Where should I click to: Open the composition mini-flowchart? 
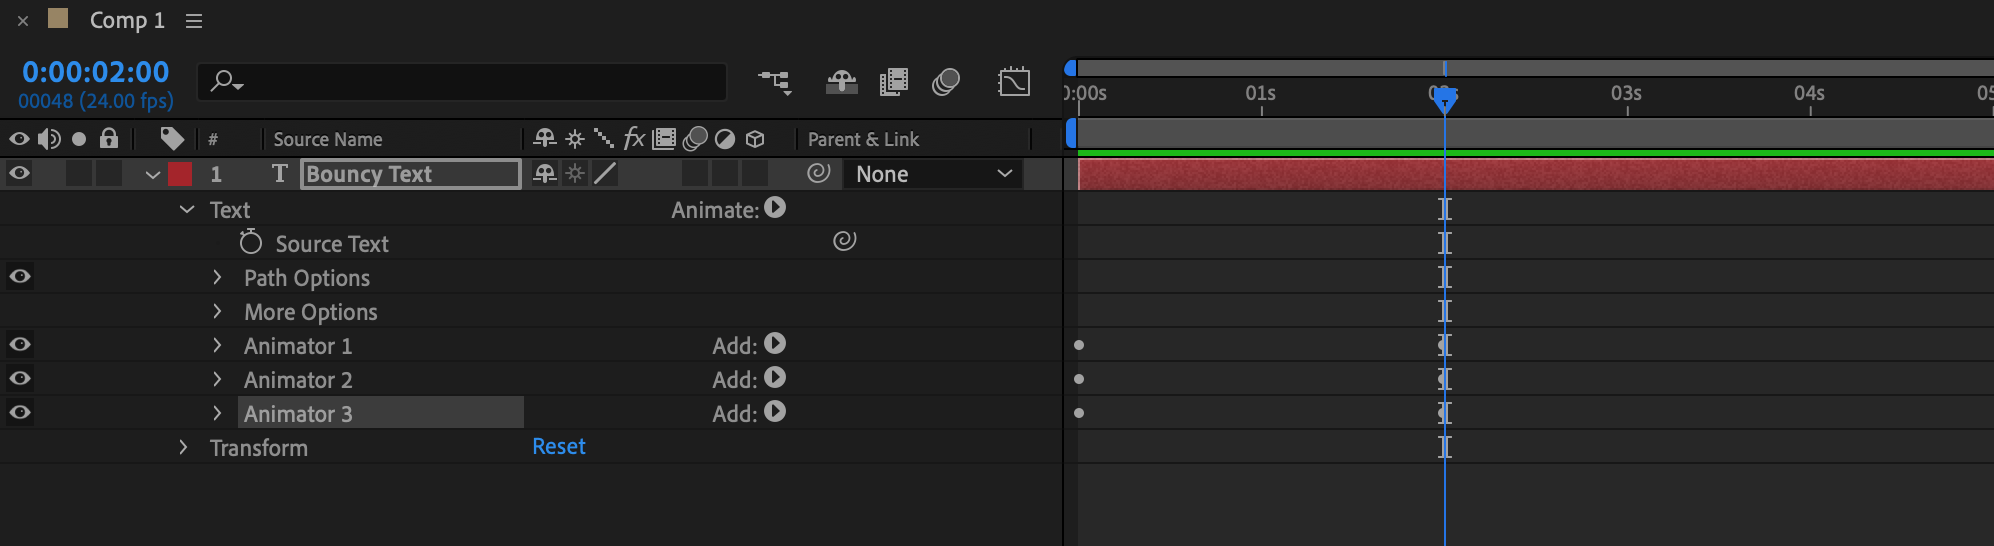[x=775, y=82]
